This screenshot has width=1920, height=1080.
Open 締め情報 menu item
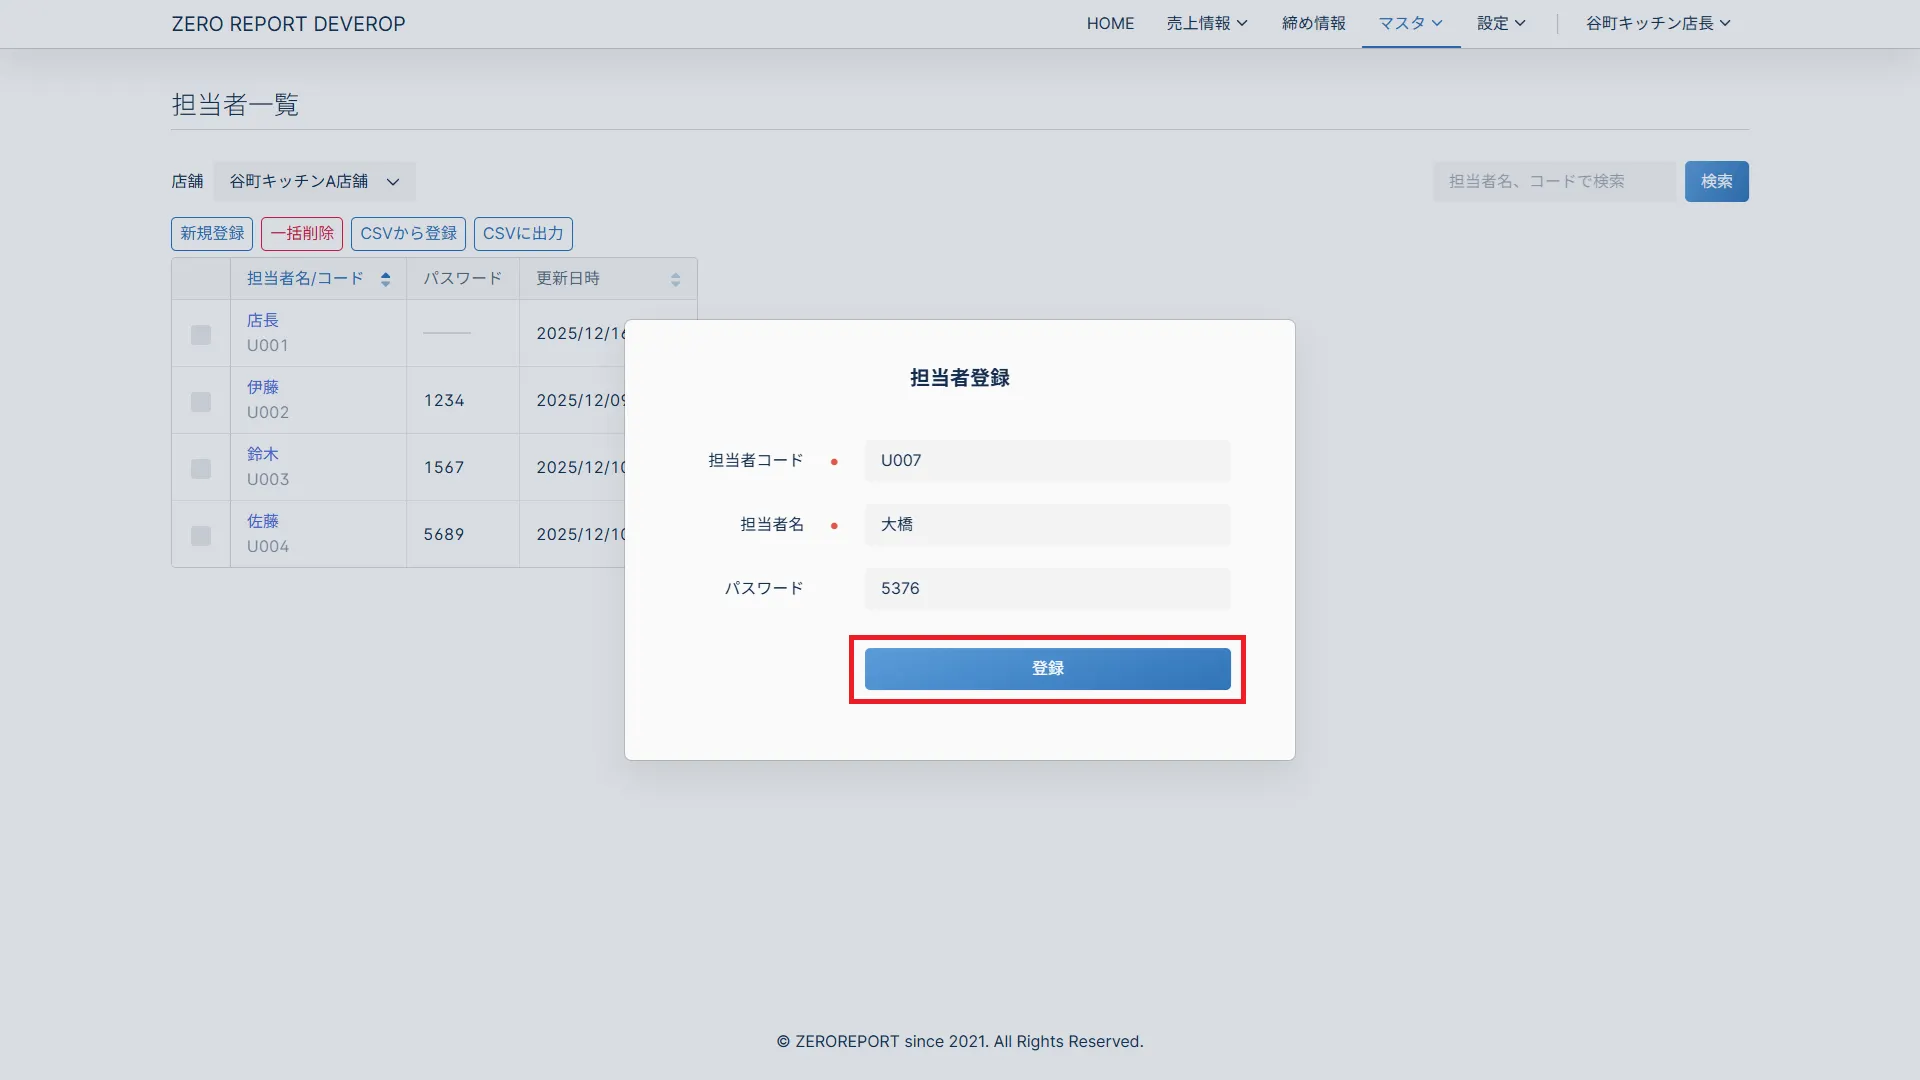[1313, 23]
